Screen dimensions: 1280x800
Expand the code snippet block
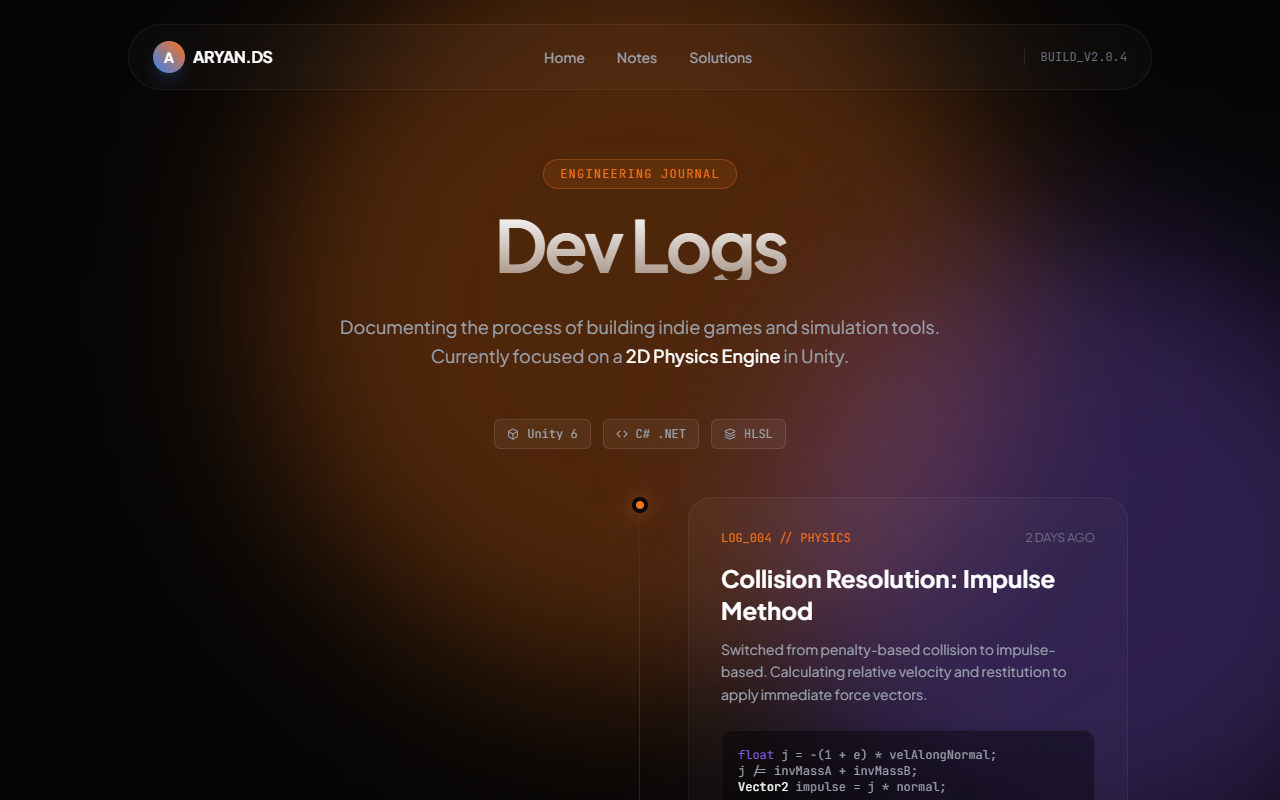point(908,770)
